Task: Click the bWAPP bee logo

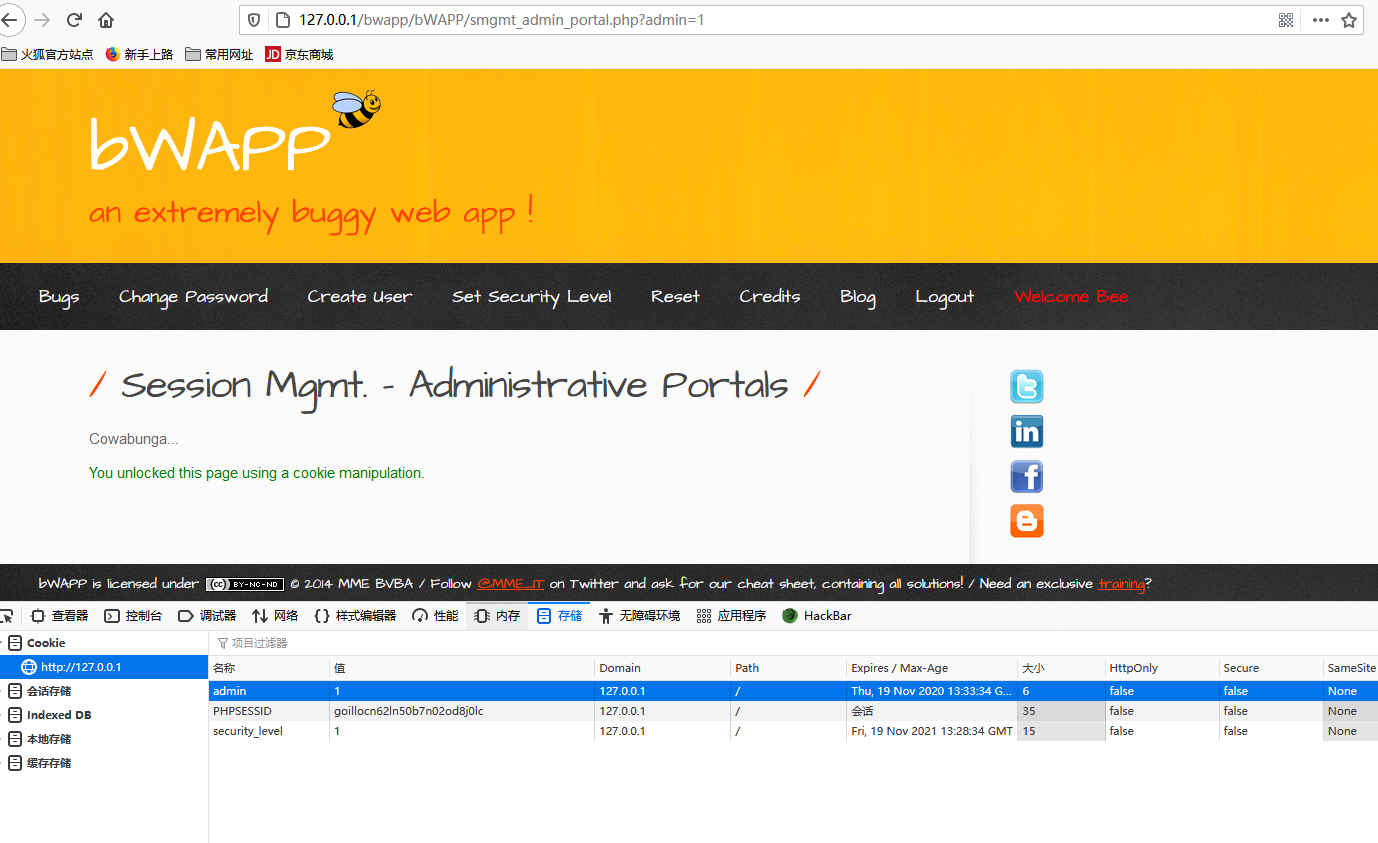Action: (356, 109)
